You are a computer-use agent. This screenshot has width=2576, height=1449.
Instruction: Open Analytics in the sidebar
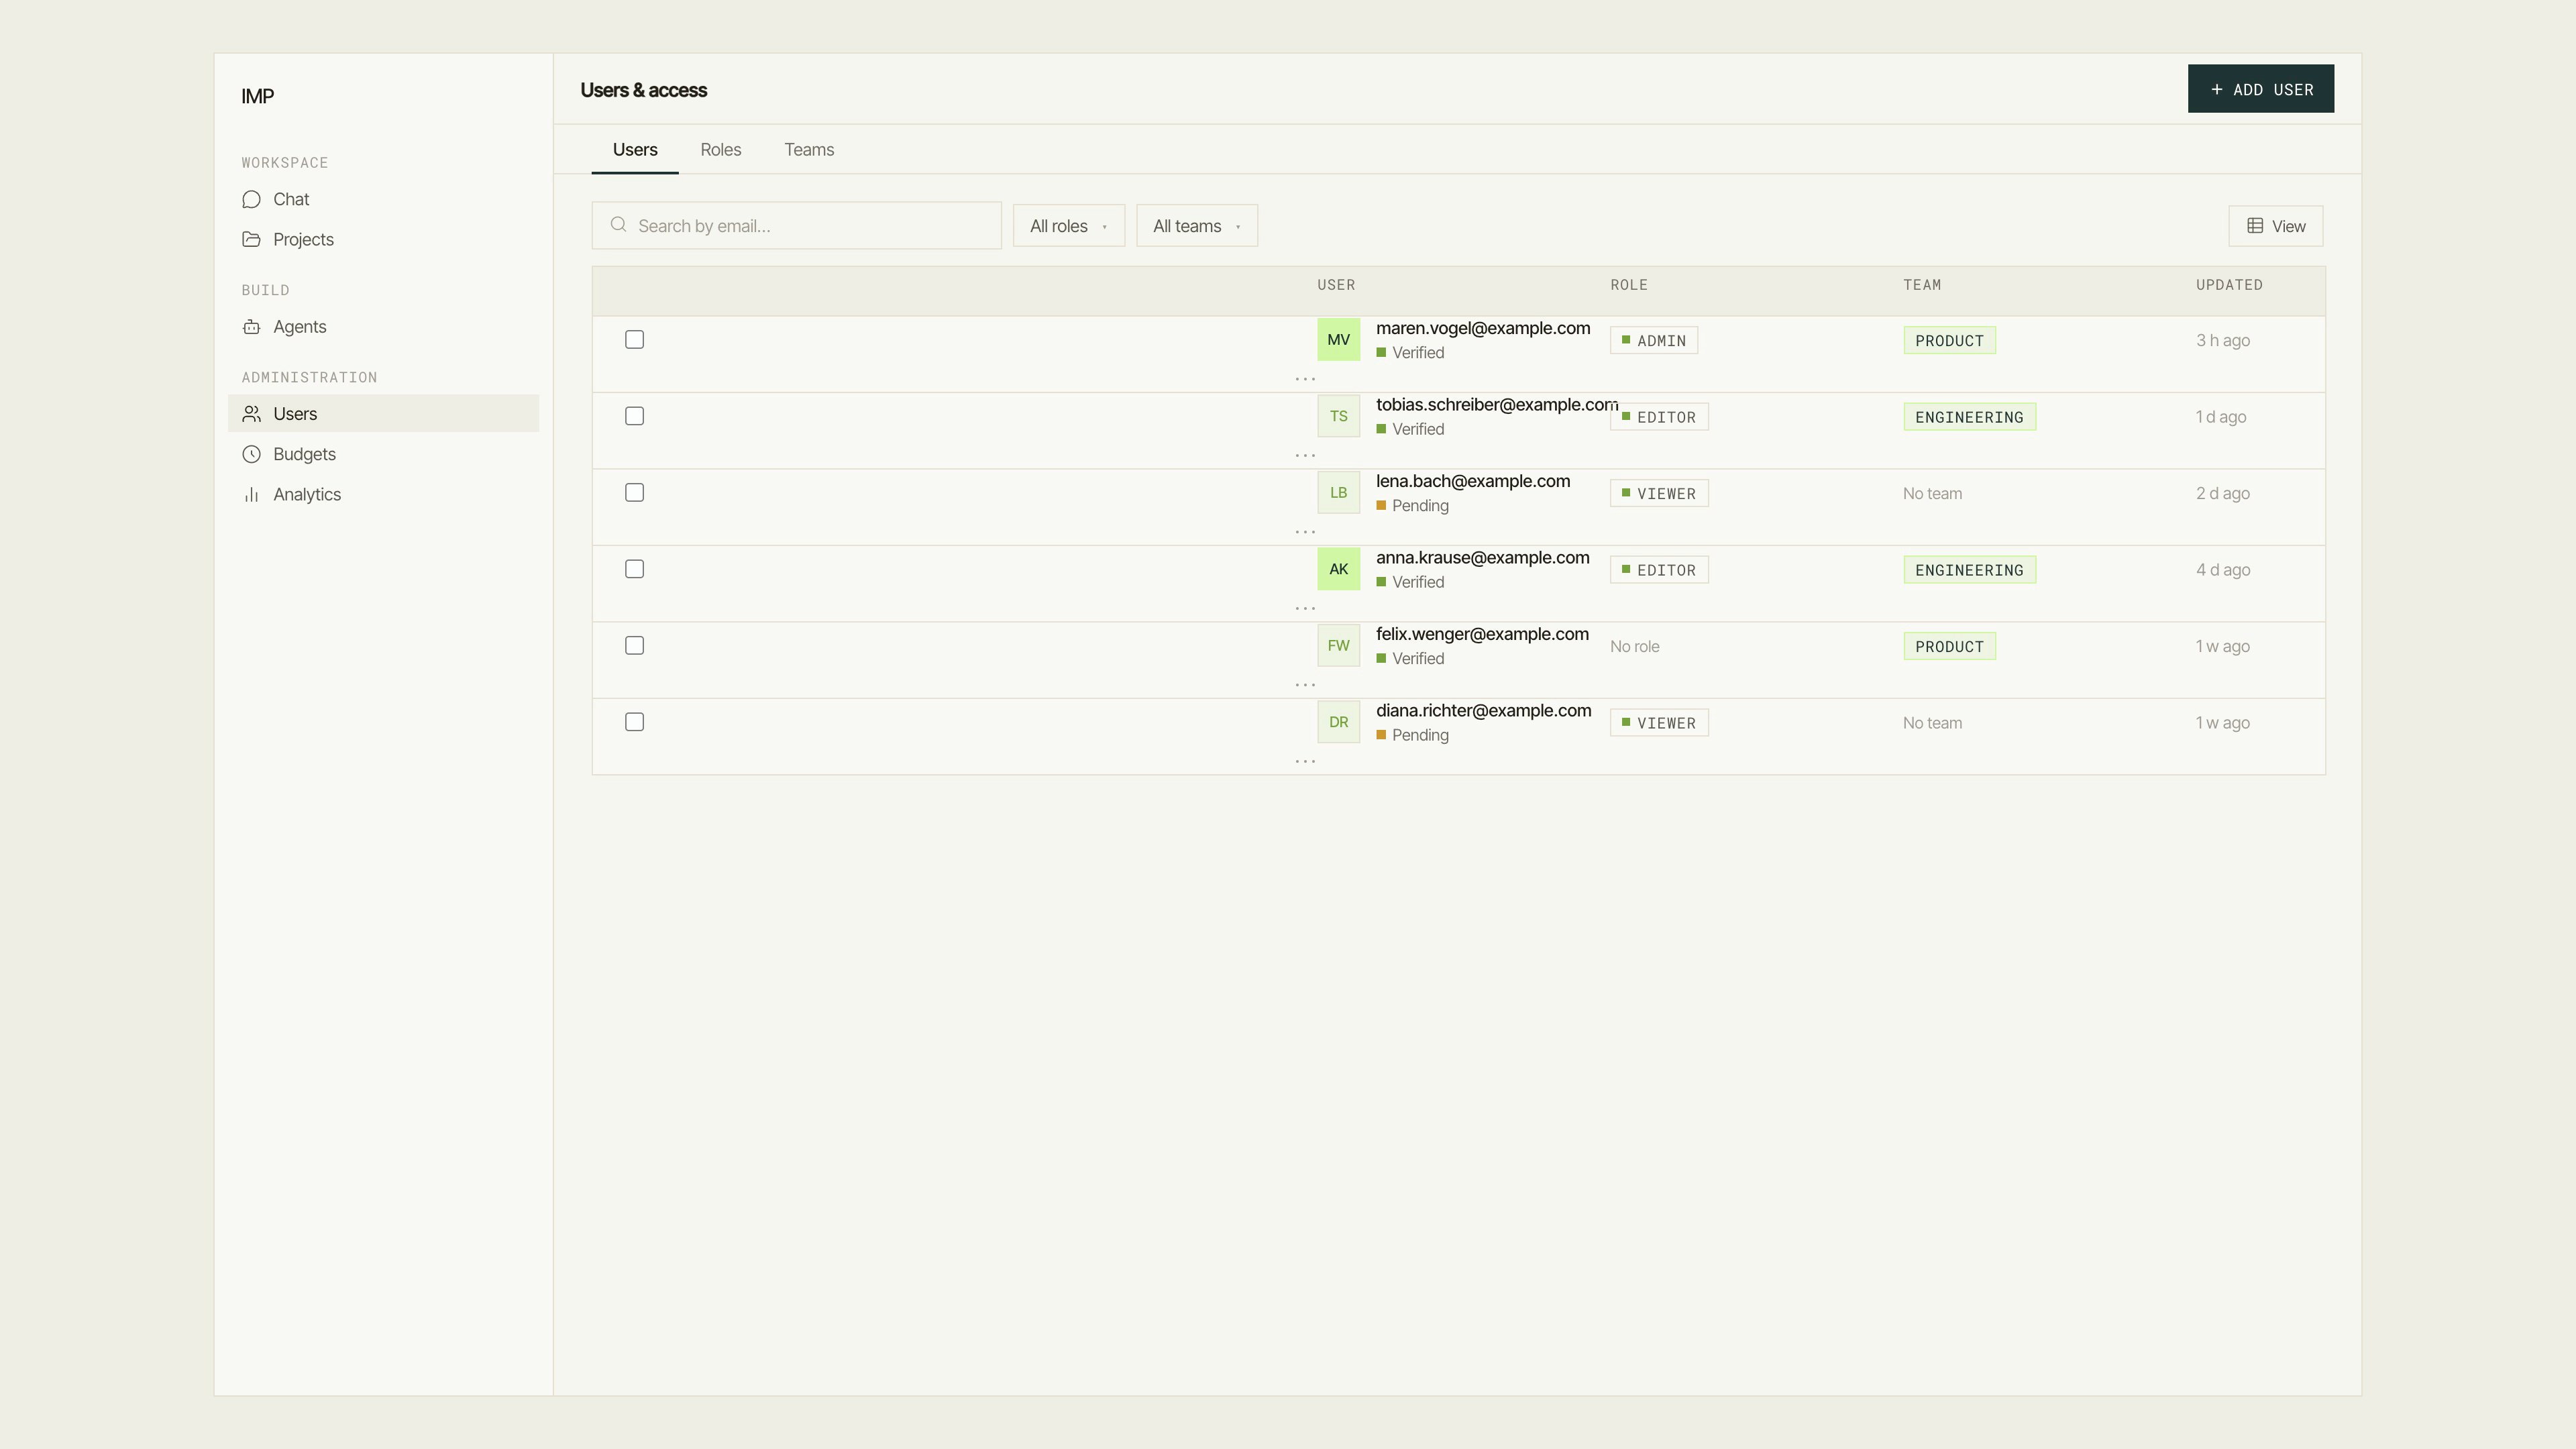(383, 494)
